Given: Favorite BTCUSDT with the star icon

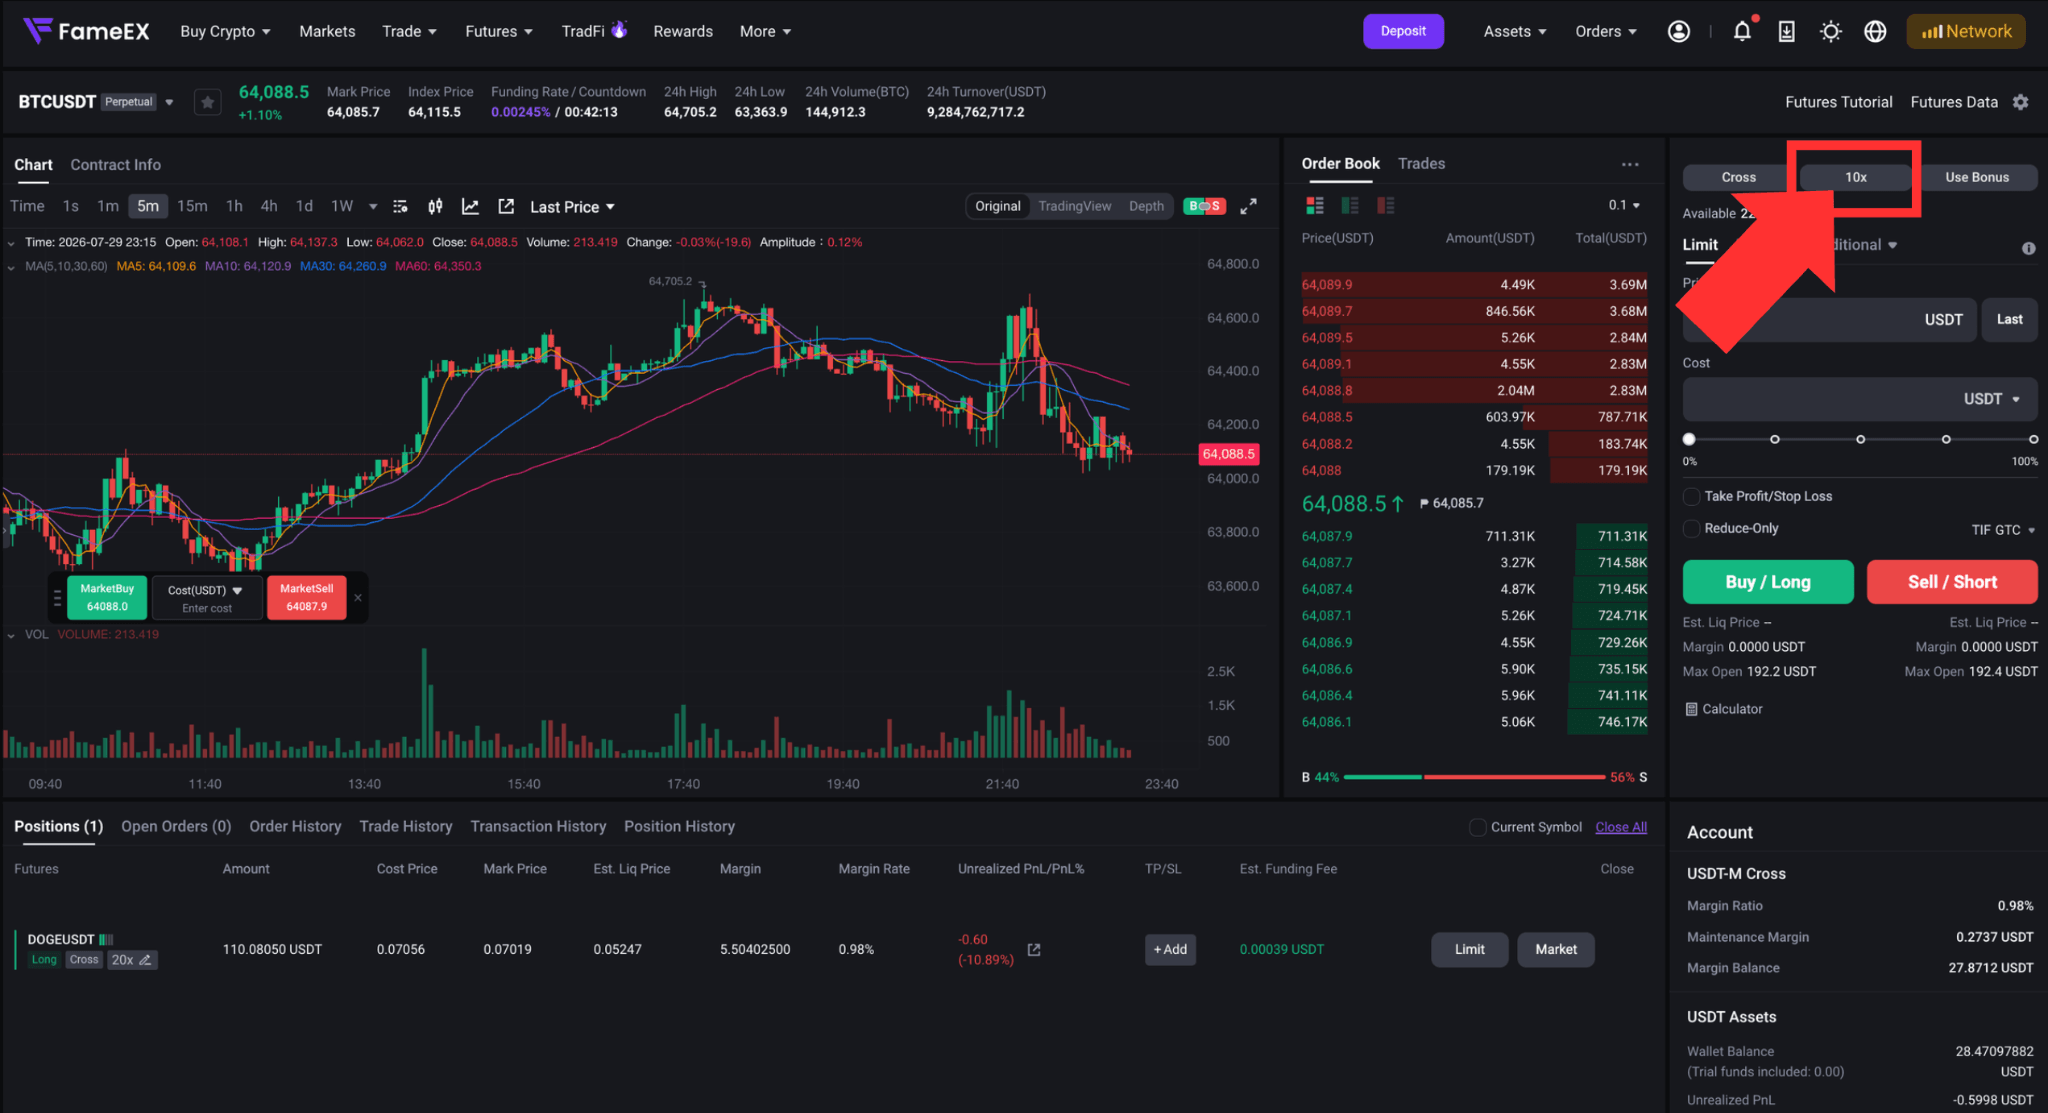Looking at the screenshot, I should (x=207, y=102).
